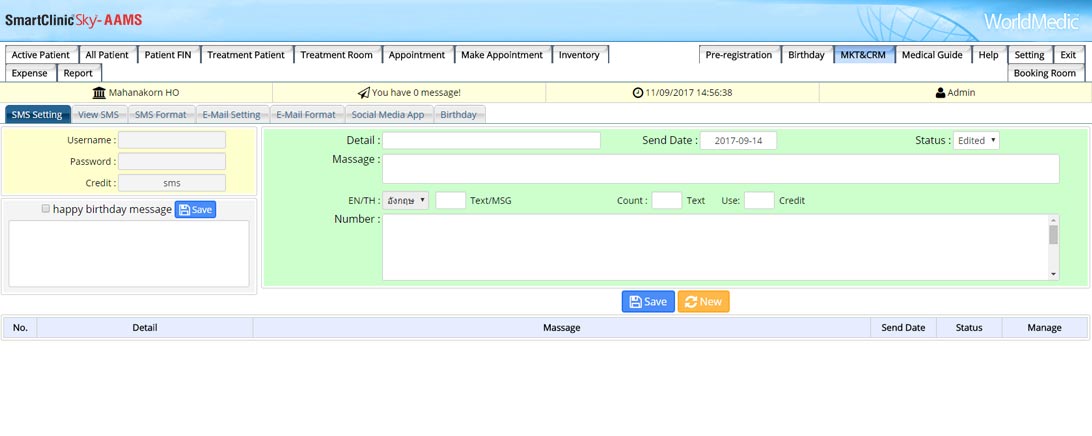1092x436 pixels.
Task: Open the Status dropdown
Action: click(x=976, y=141)
